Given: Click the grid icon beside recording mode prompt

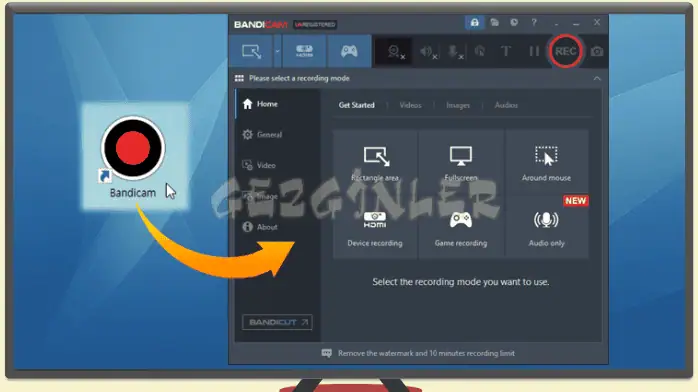Looking at the screenshot, I should (x=239, y=78).
